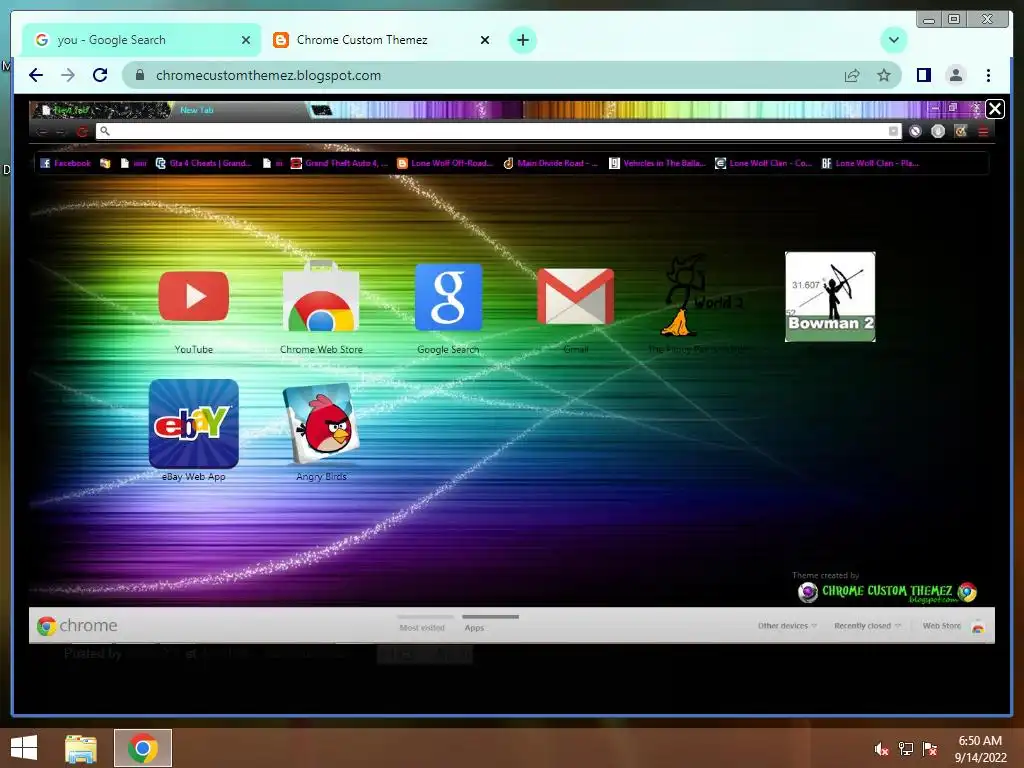Click the Angry Birds app icon
Viewport: 1024px width, 768px height.
pos(321,423)
